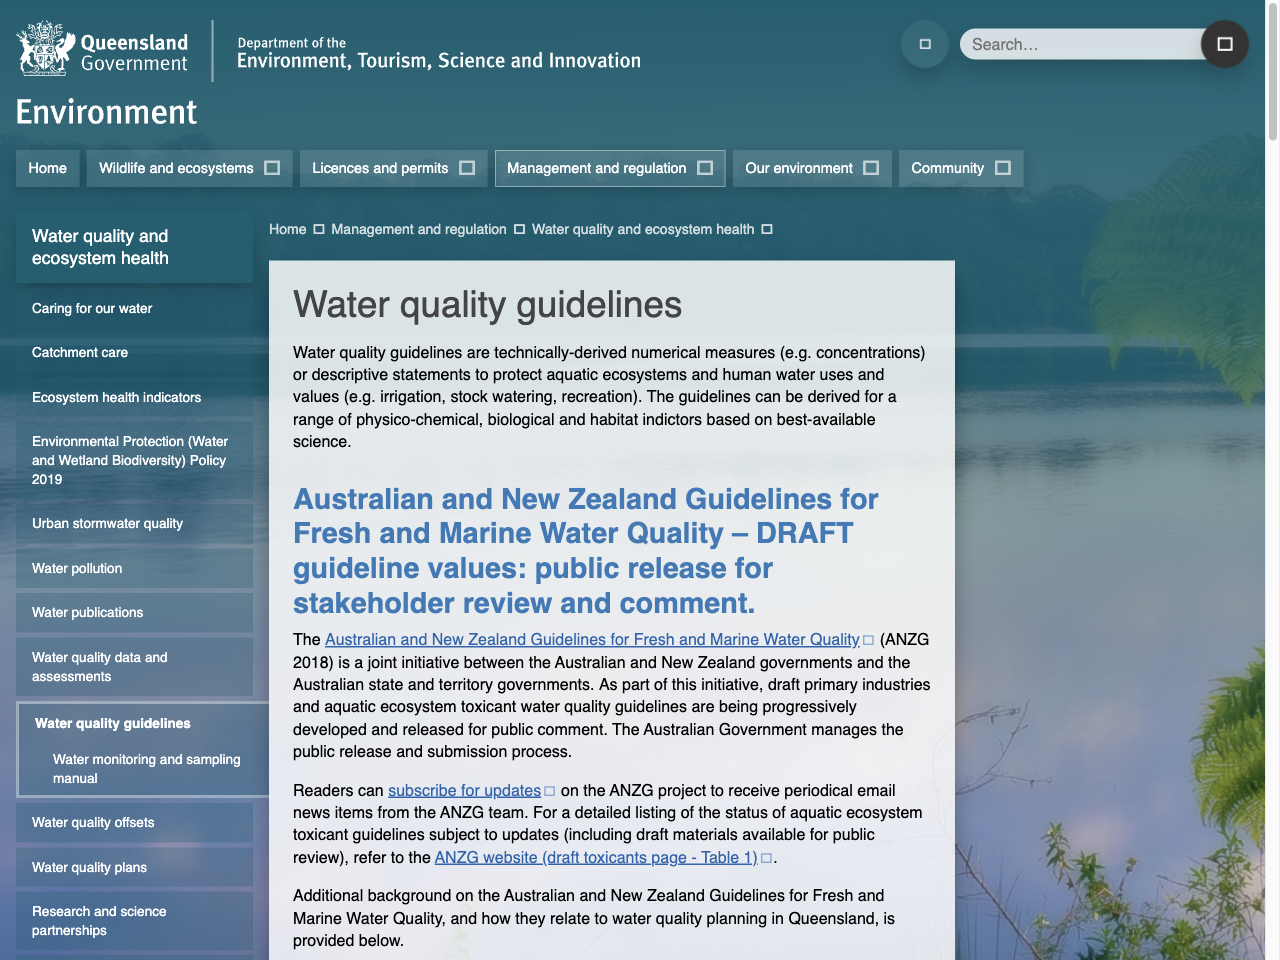Click the square icon on 'Licences and permits'
Screen dimensions: 1280x960
point(467,168)
